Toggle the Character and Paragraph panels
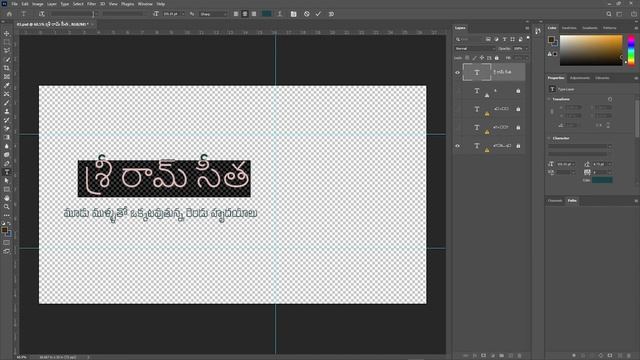The image size is (640, 360). 293,14
